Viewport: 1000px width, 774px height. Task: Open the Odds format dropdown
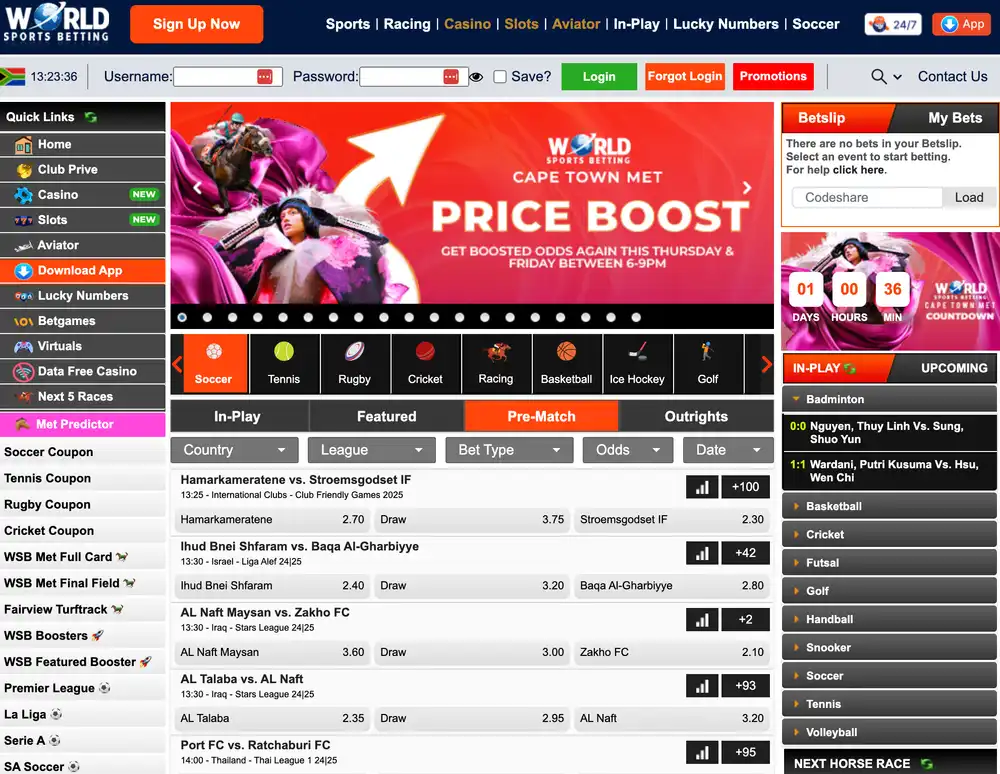[x=628, y=450]
